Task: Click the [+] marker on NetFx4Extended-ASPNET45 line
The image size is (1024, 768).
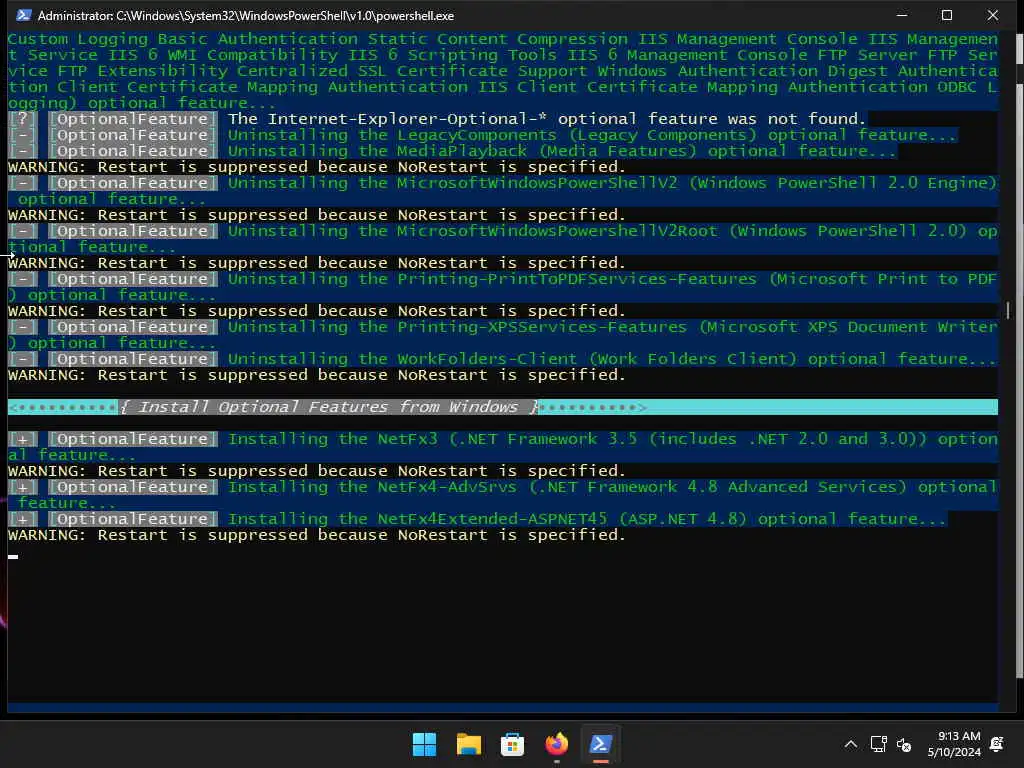Action: click(23, 519)
